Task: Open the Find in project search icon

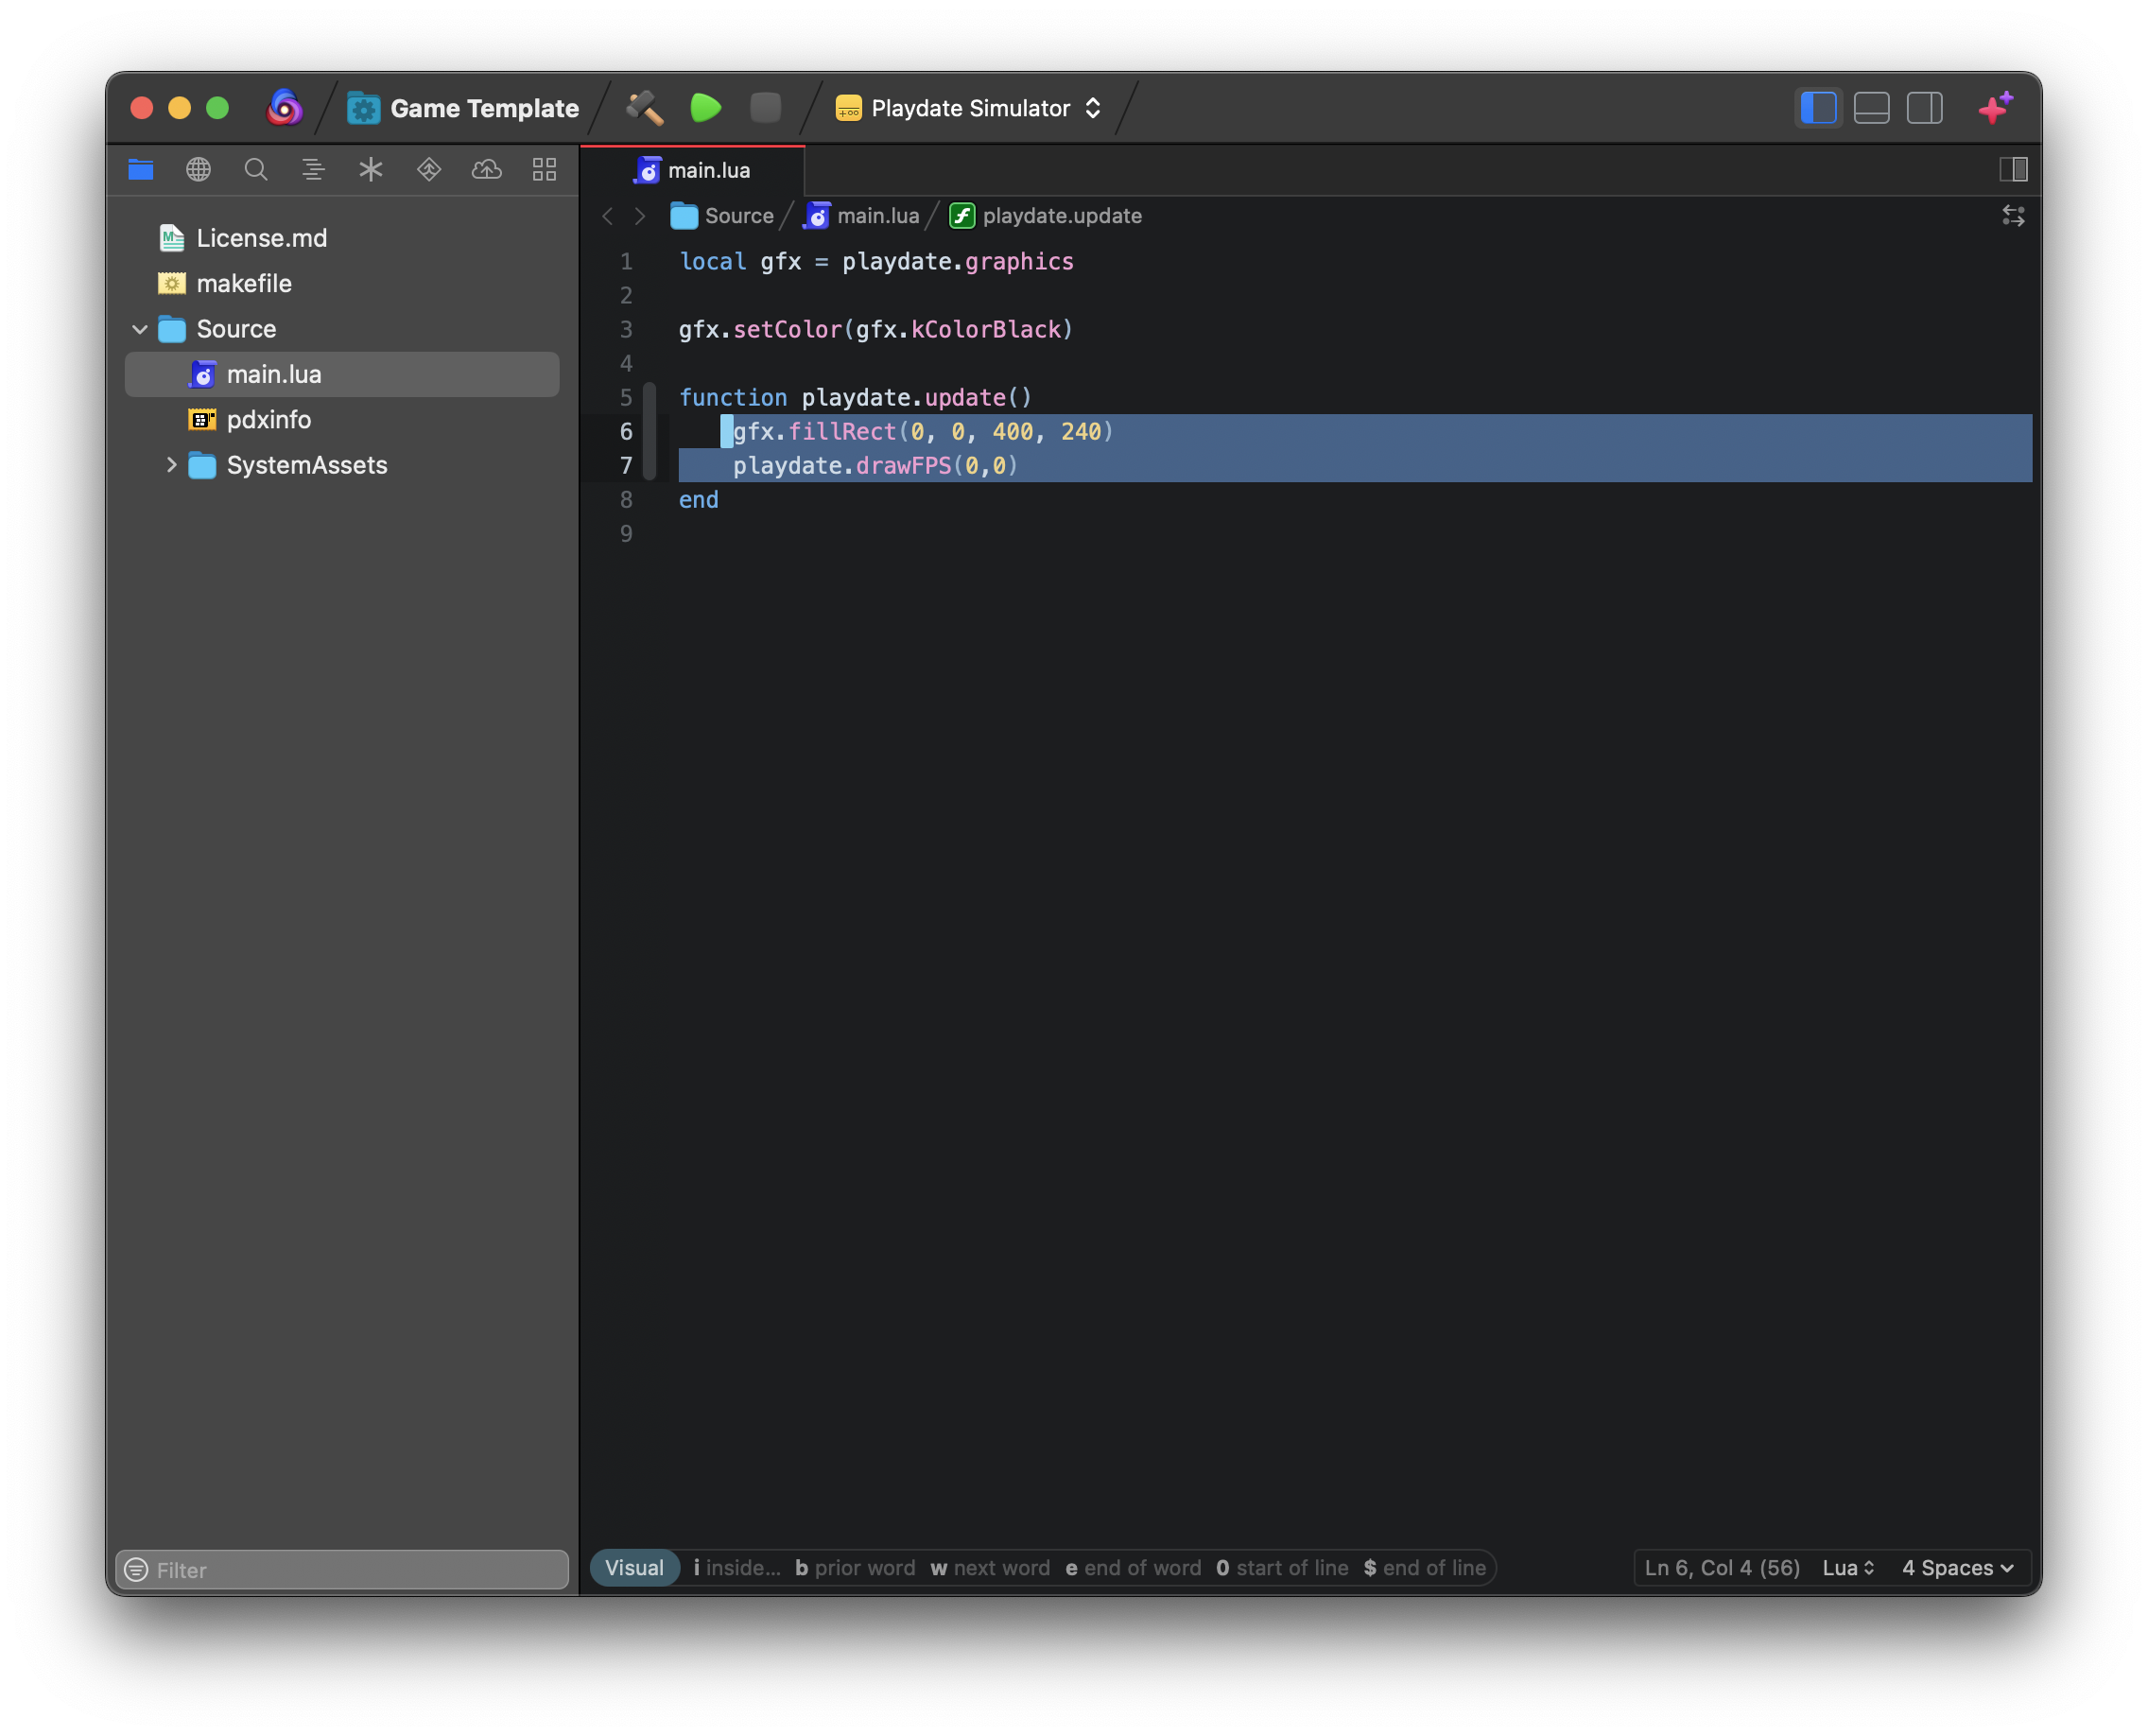Action: tap(256, 170)
